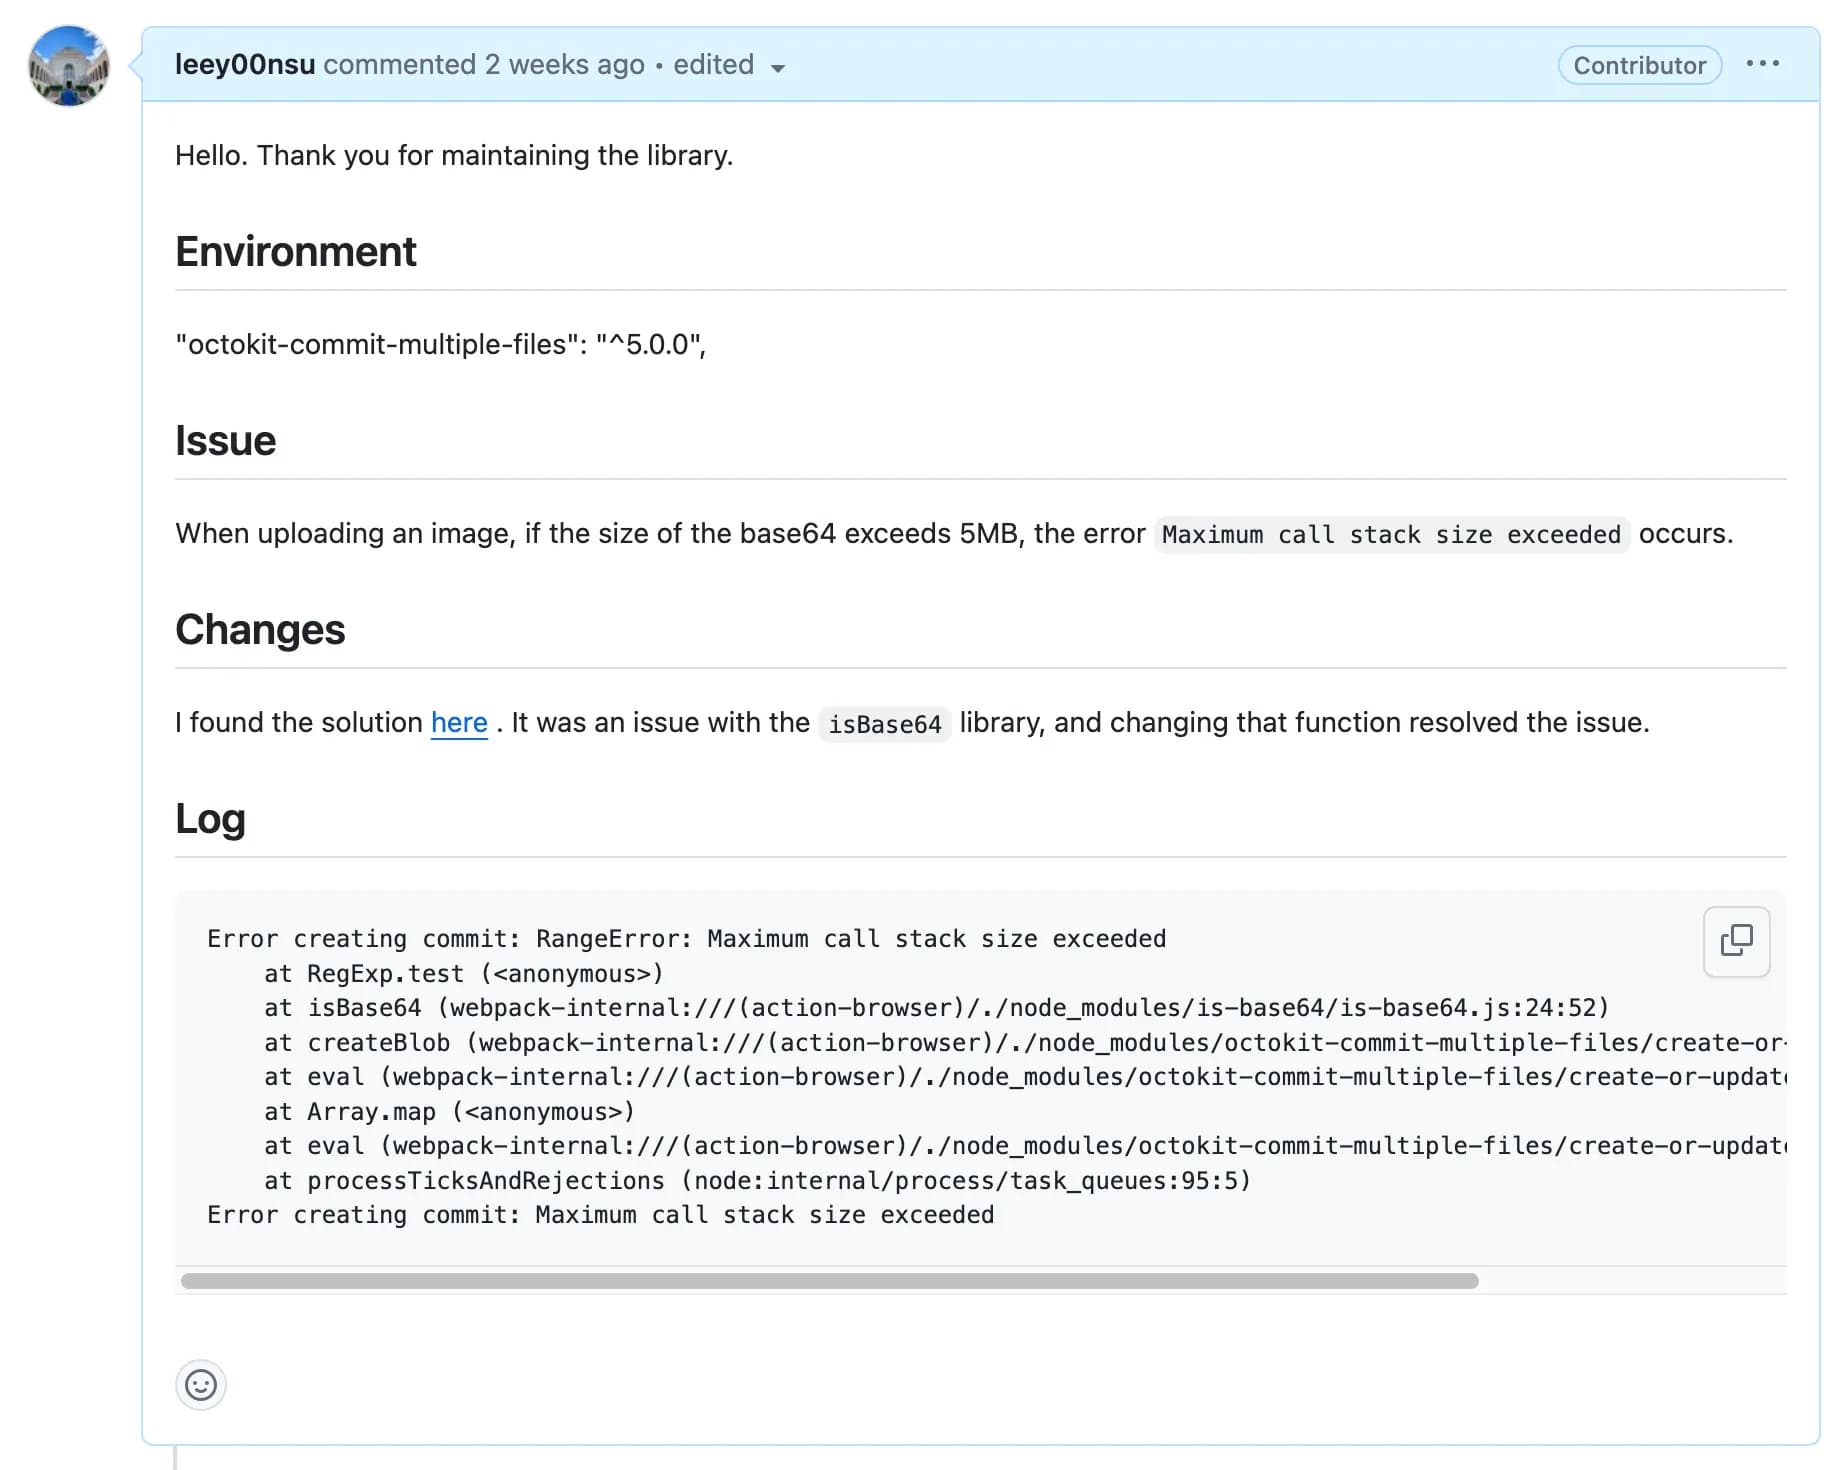Click the Changes heading
The width and height of the screenshot is (1840, 1470).
pos(260,630)
